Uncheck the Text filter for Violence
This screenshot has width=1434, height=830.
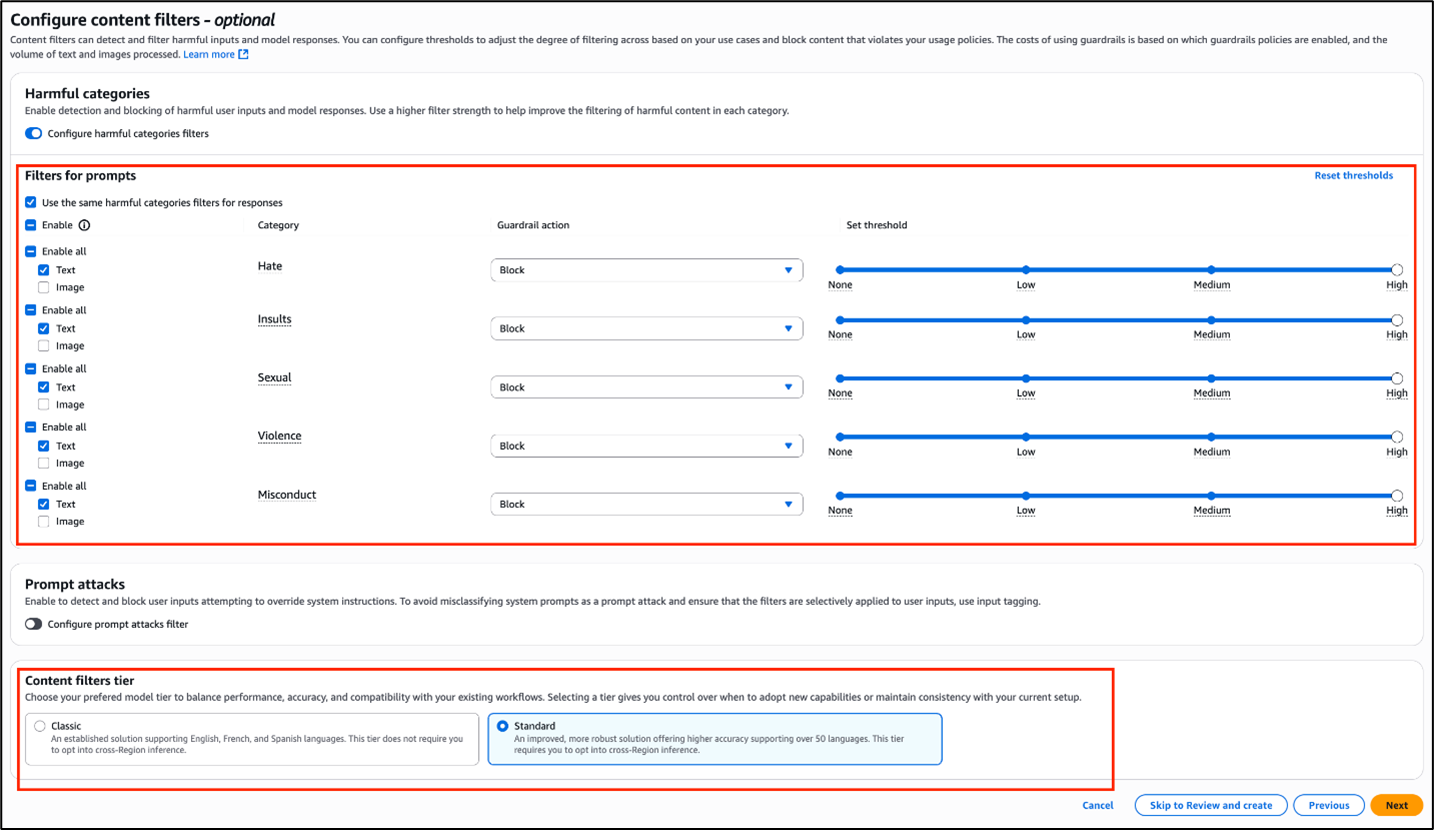[41, 445]
